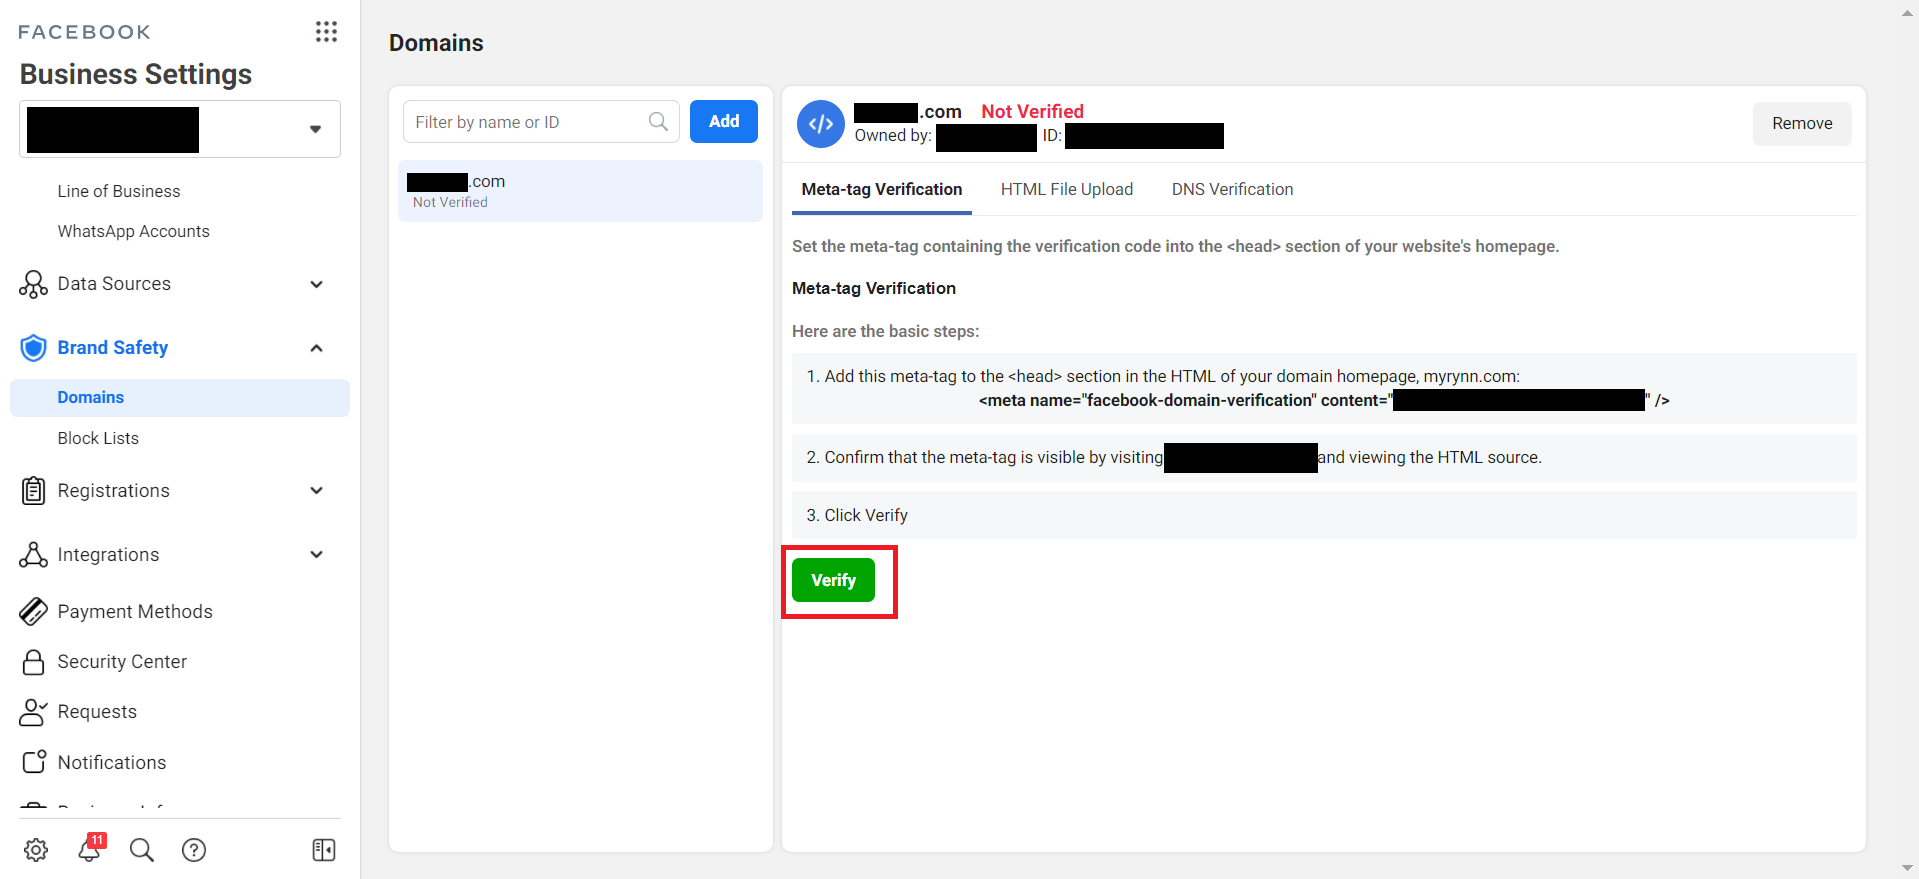Image resolution: width=1919 pixels, height=879 pixels.
Task: Remove the selected domain
Action: click(x=1802, y=124)
